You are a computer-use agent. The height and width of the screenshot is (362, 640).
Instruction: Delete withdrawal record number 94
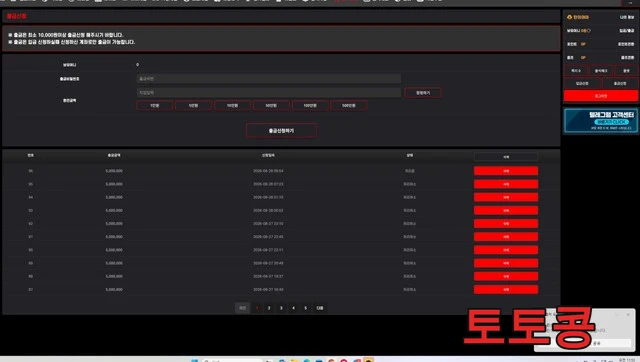[x=506, y=197]
